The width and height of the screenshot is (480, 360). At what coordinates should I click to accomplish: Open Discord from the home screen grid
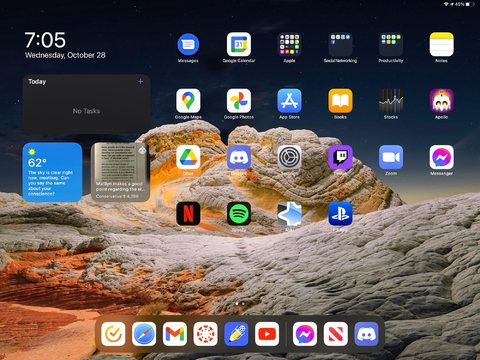[x=239, y=157]
